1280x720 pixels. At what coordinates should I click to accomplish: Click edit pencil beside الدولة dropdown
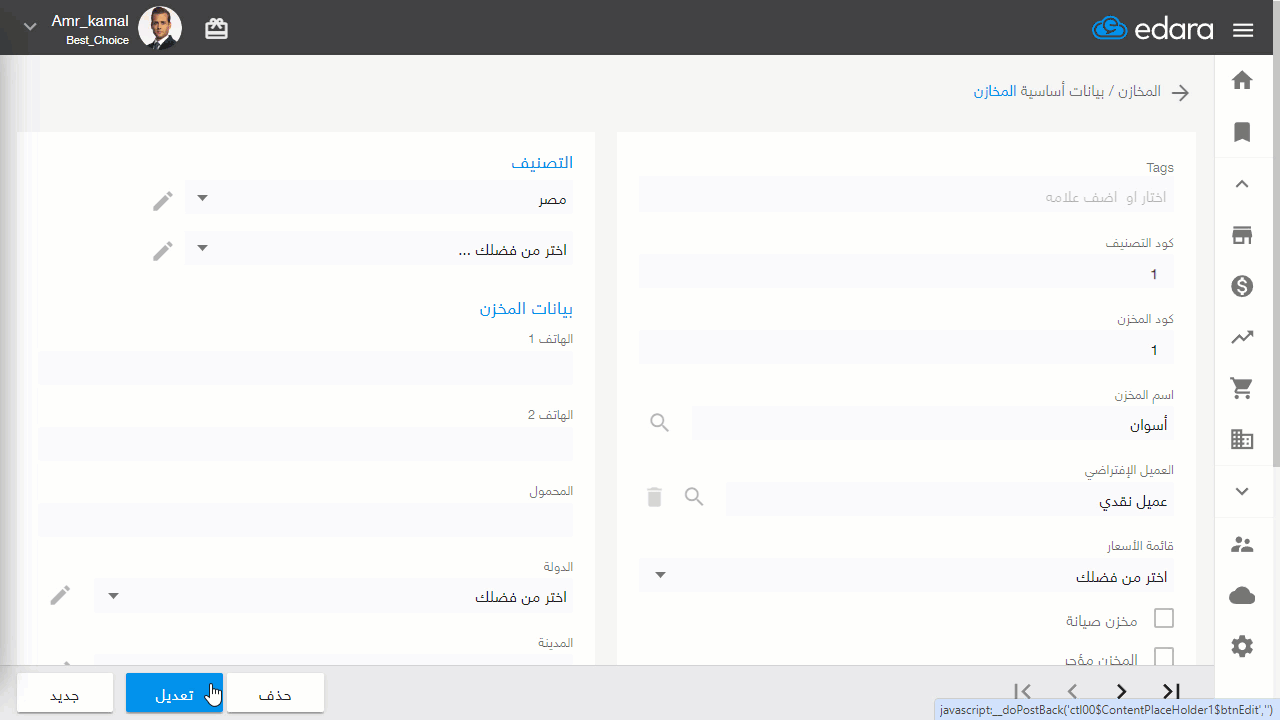click(61, 596)
